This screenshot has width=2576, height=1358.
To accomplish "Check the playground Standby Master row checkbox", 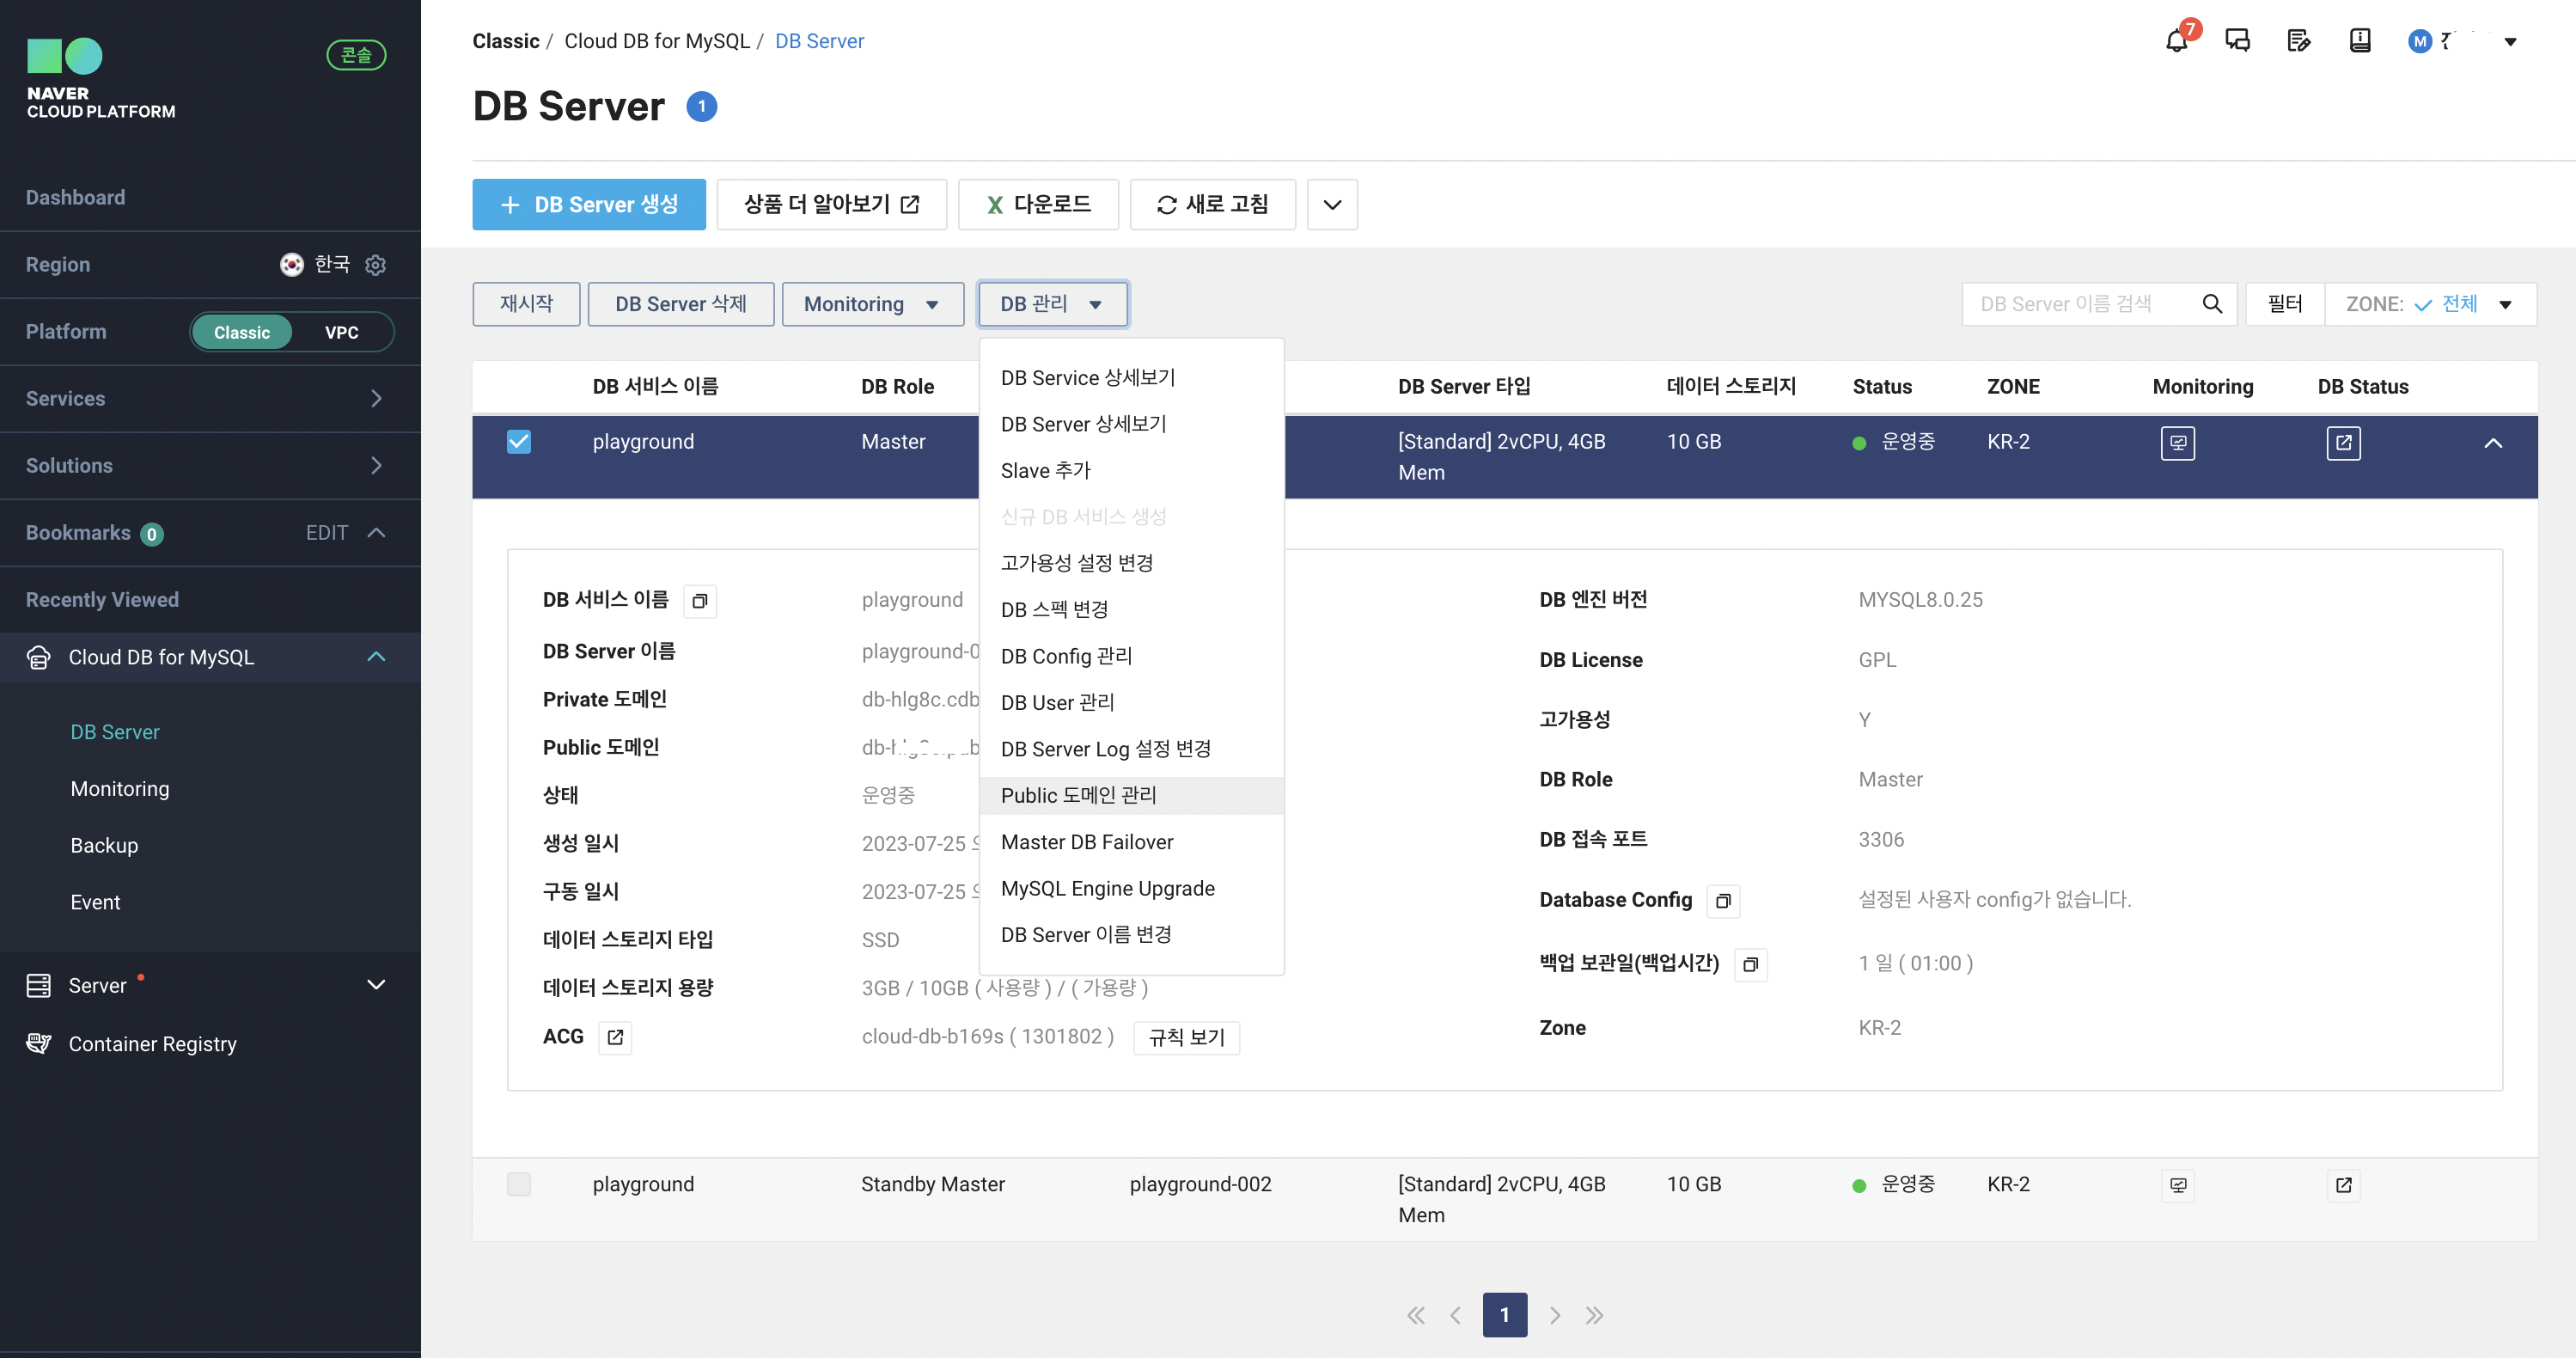I will click(x=519, y=1185).
